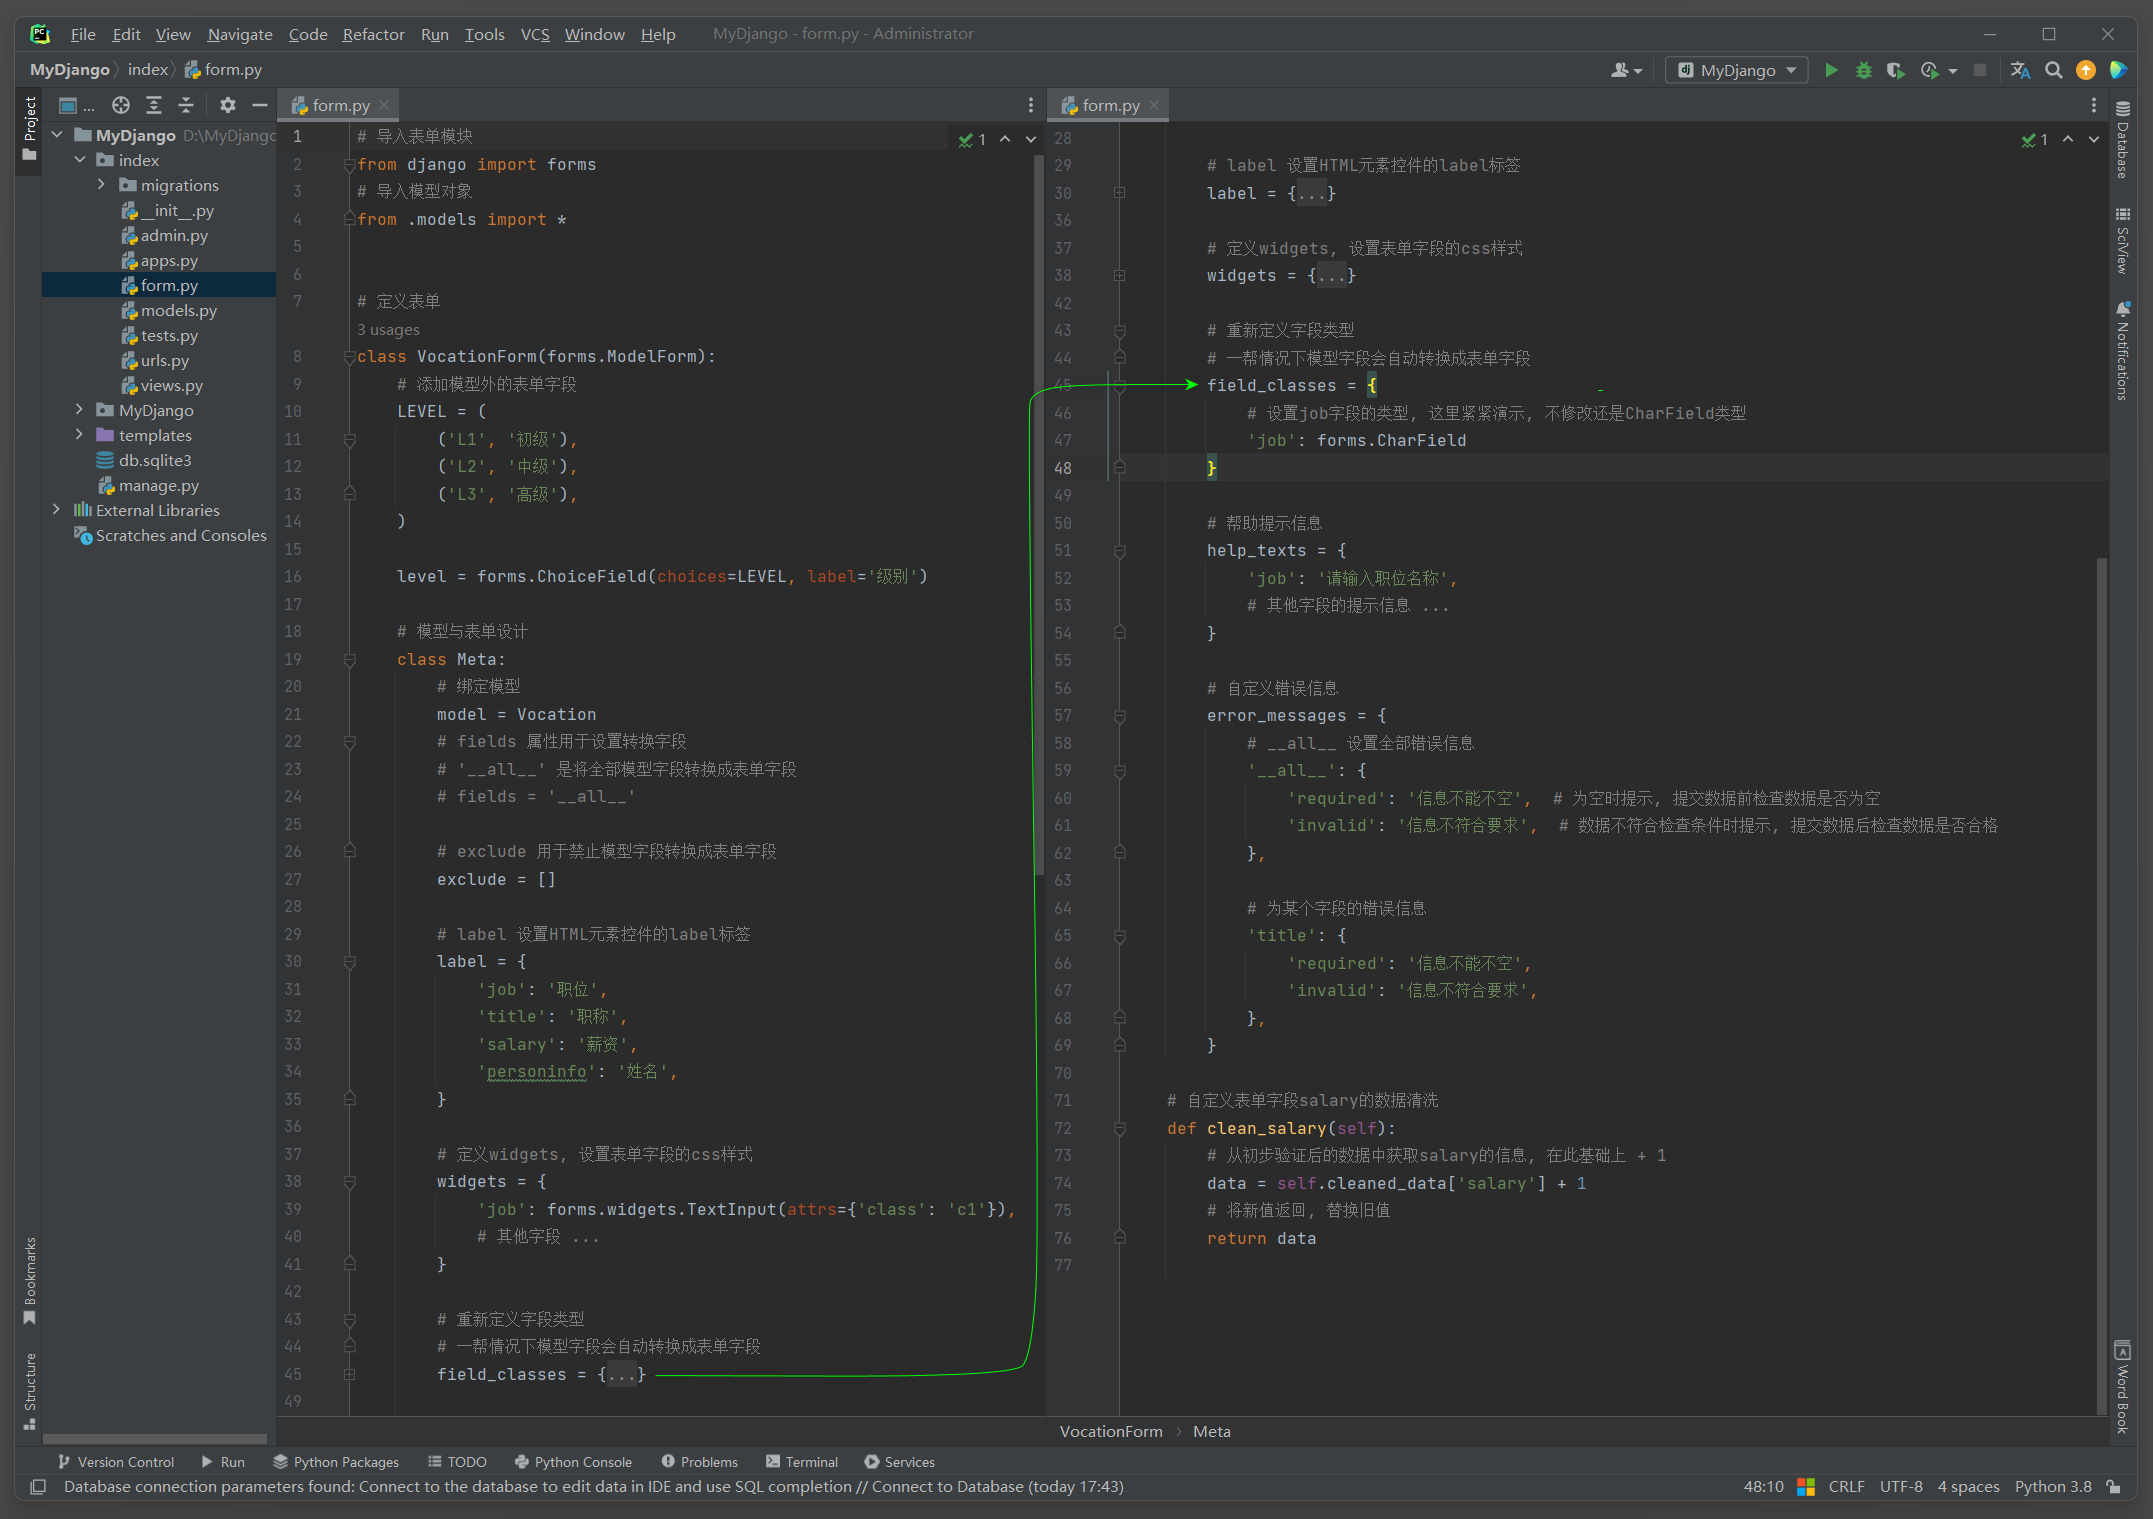The width and height of the screenshot is (2153, 1519).
Task: Expand the inner MyDjango folder
Action: coord(80,410)
